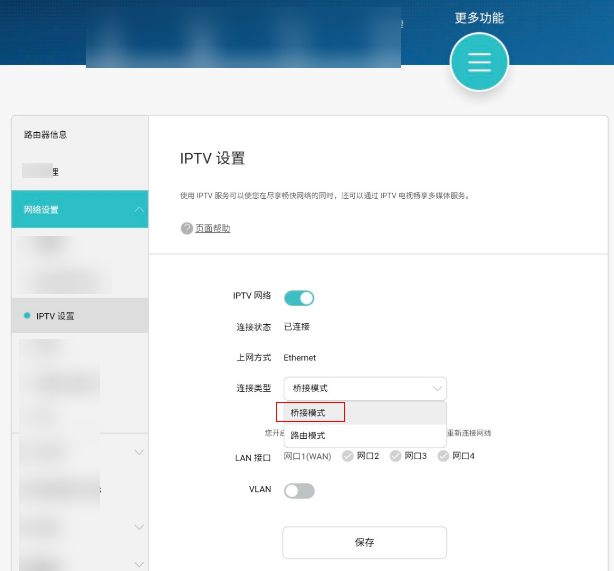Screen dimensions: 614x571
Task: Choose 桥接模式 from the dropdown list
Action: (310, 412)
